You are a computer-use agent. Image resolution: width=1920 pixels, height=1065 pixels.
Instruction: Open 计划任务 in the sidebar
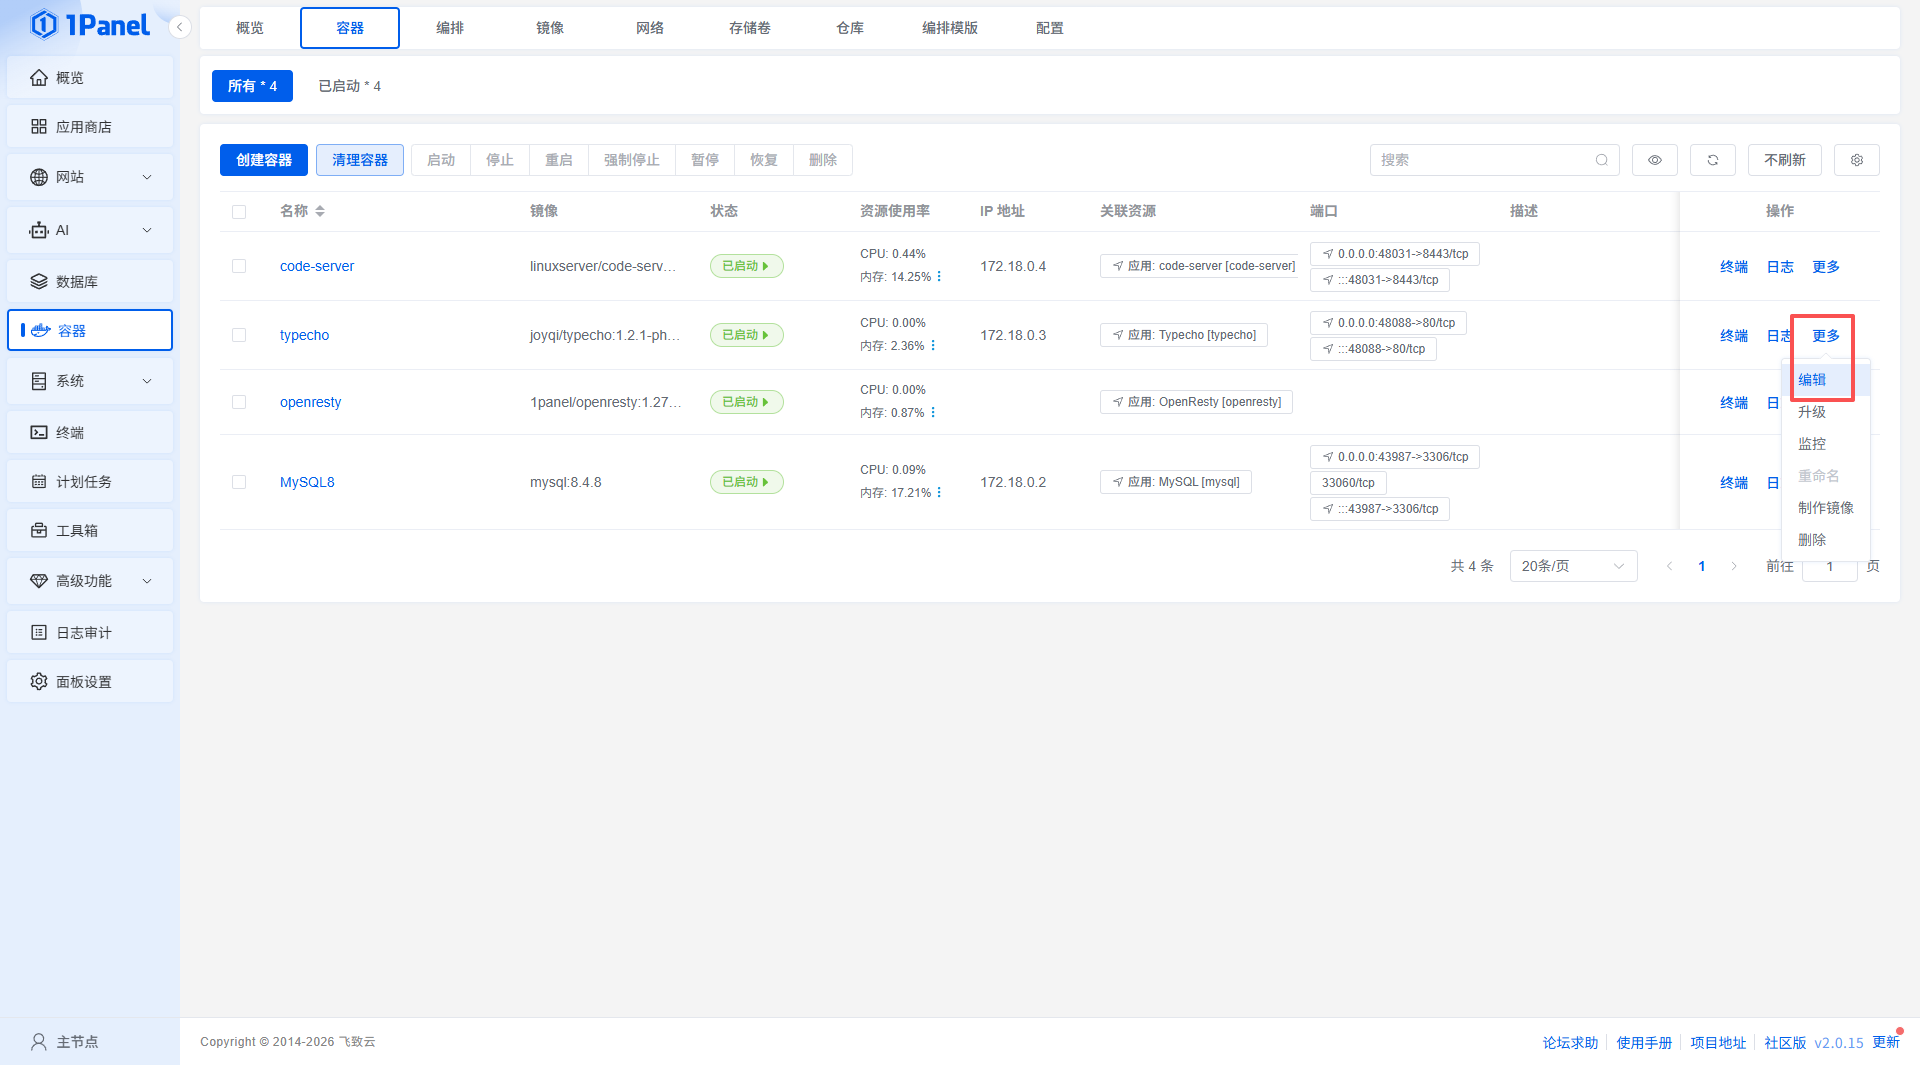[x=90, y=482]
